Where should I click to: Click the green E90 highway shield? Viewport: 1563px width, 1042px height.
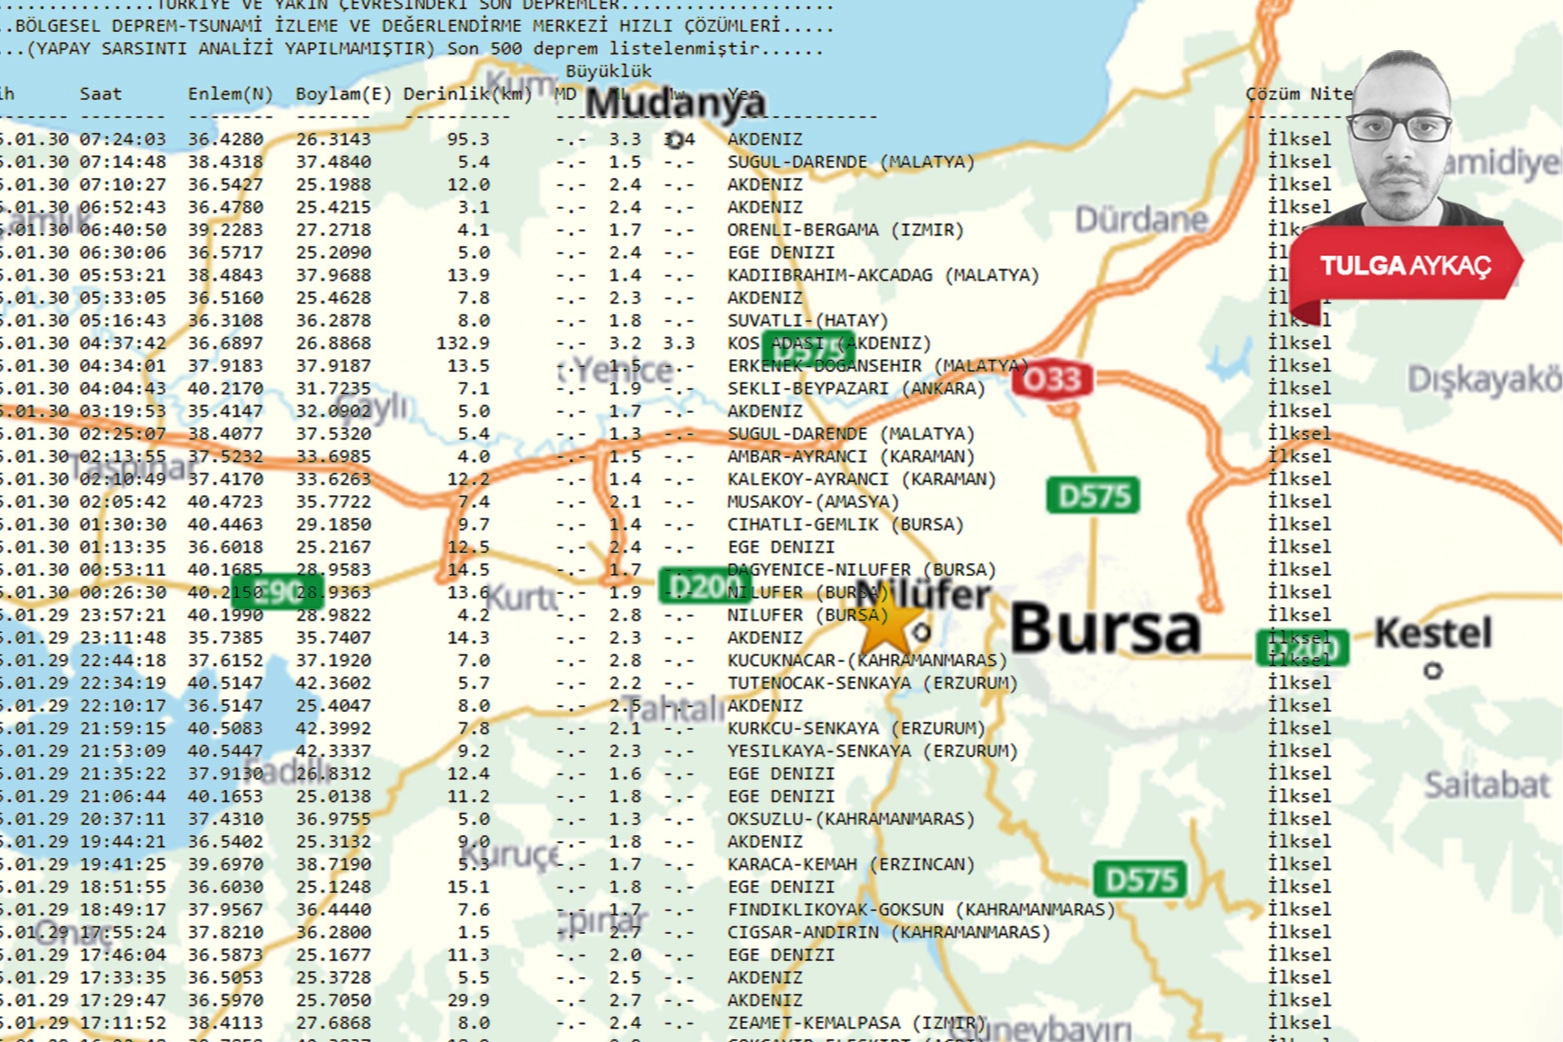click(x=277, y=591)
